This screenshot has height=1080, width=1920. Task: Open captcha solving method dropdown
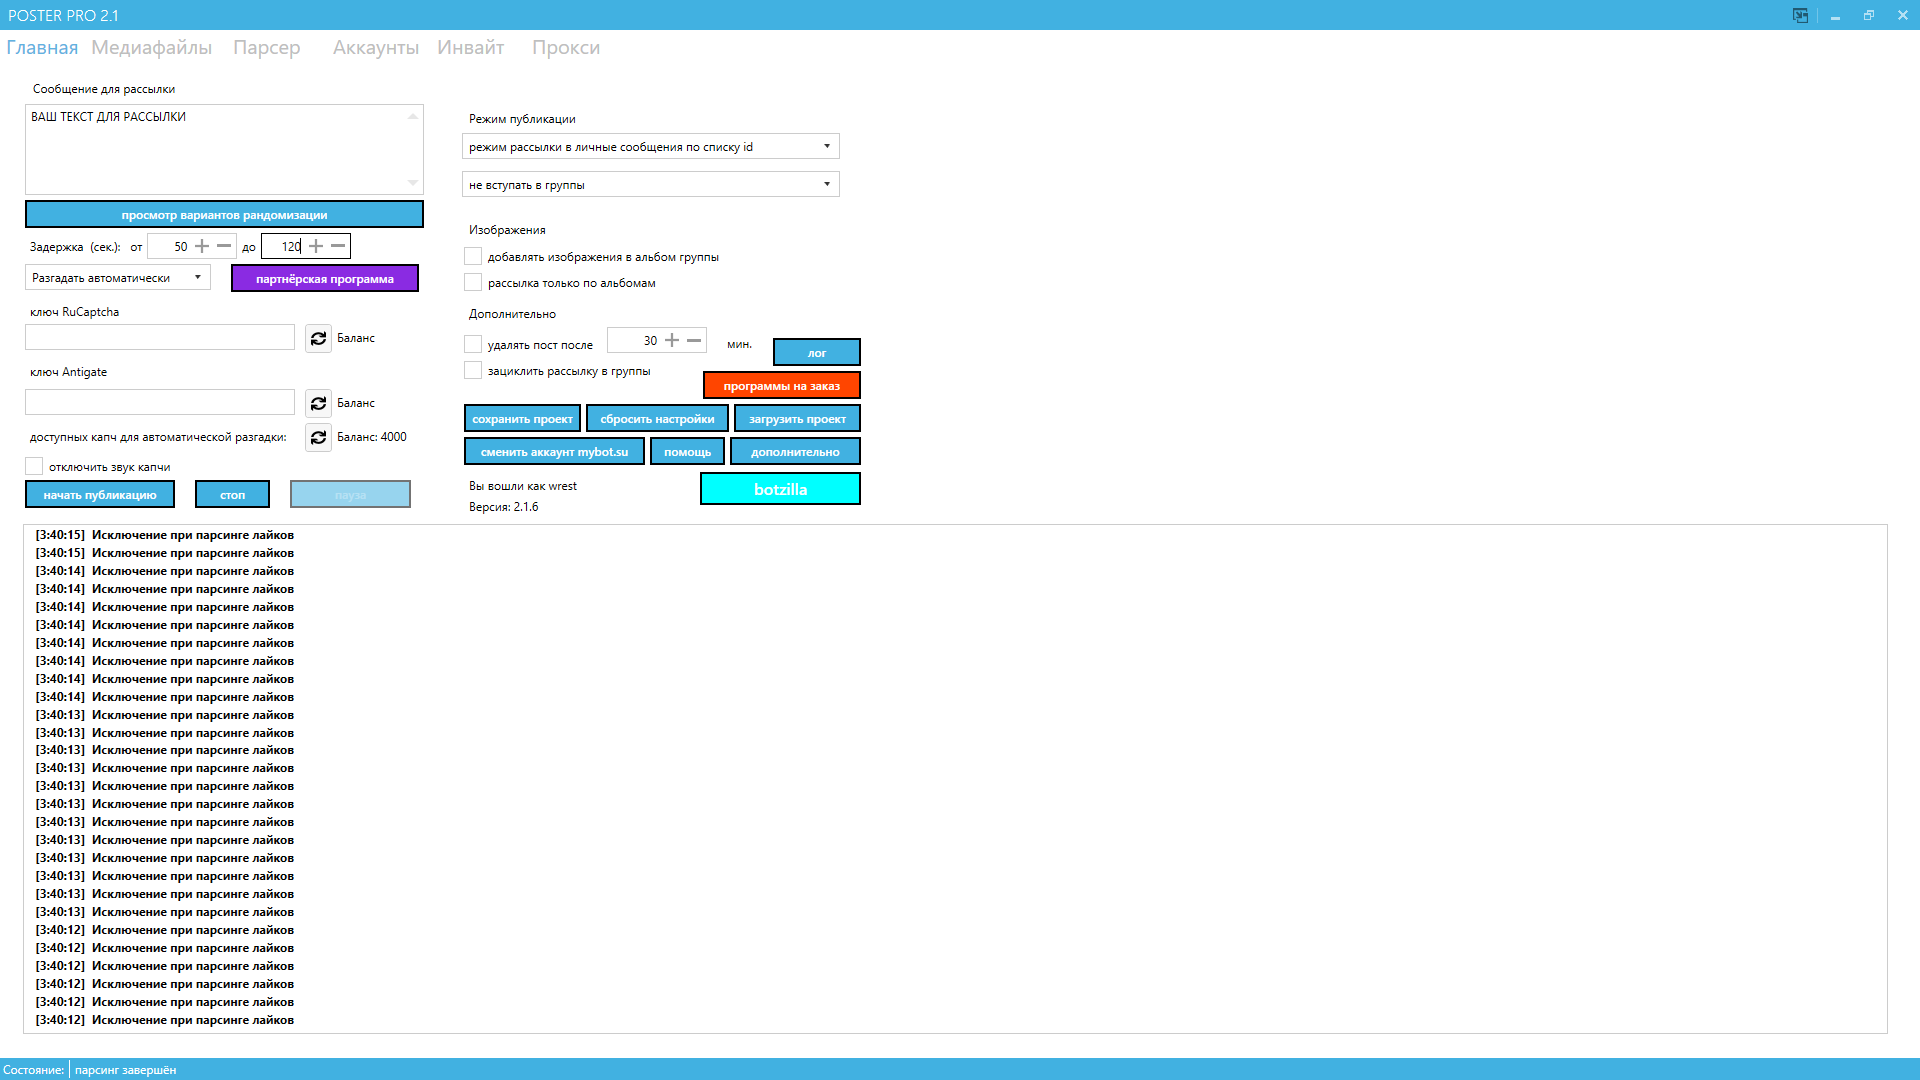point(117,278)
